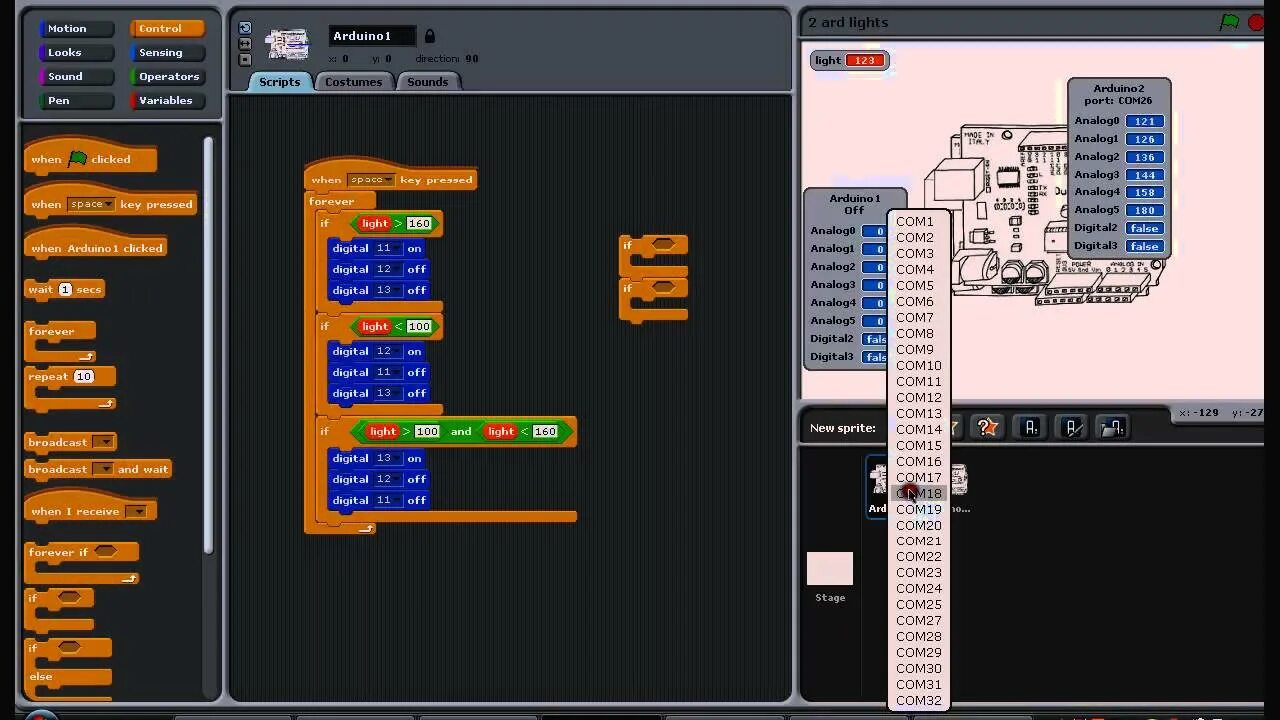Click the 'A' with pencil new sprite icon

(1071, 428)
